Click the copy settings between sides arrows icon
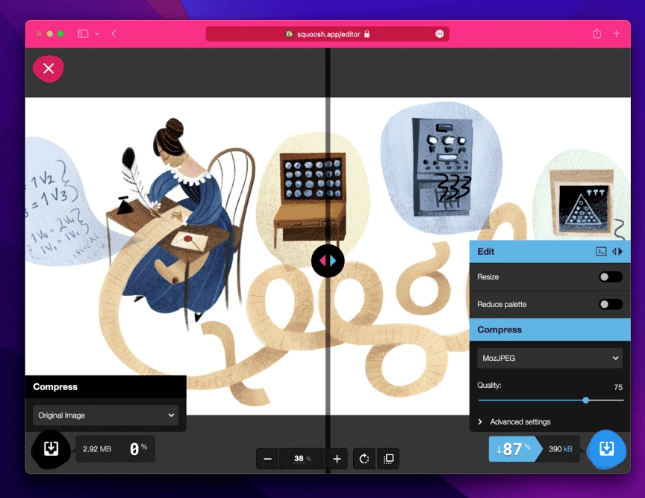The height and width of the screenshot is (498, 645). click(x=617, y=252)
